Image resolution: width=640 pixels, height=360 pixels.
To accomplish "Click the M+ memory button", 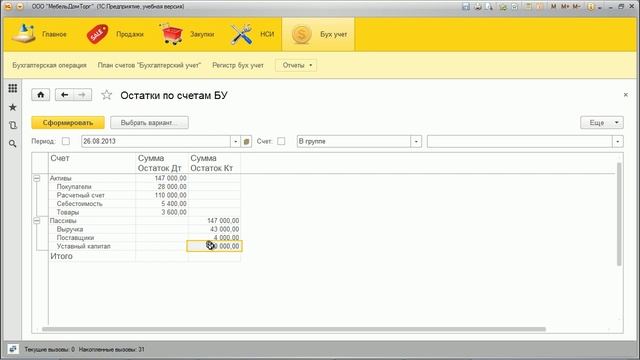I will (565, 7).
